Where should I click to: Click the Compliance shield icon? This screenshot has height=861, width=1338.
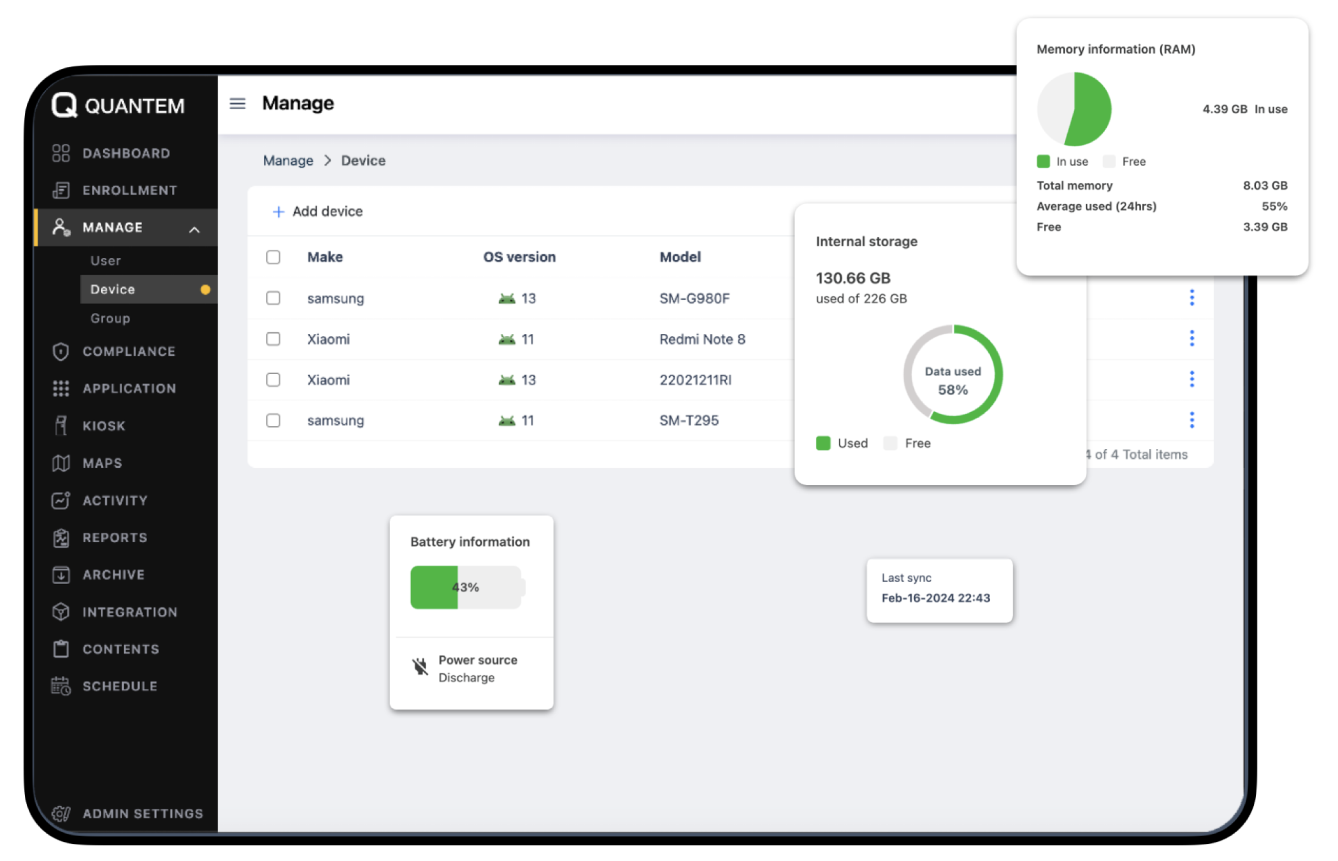coord(61,352)
